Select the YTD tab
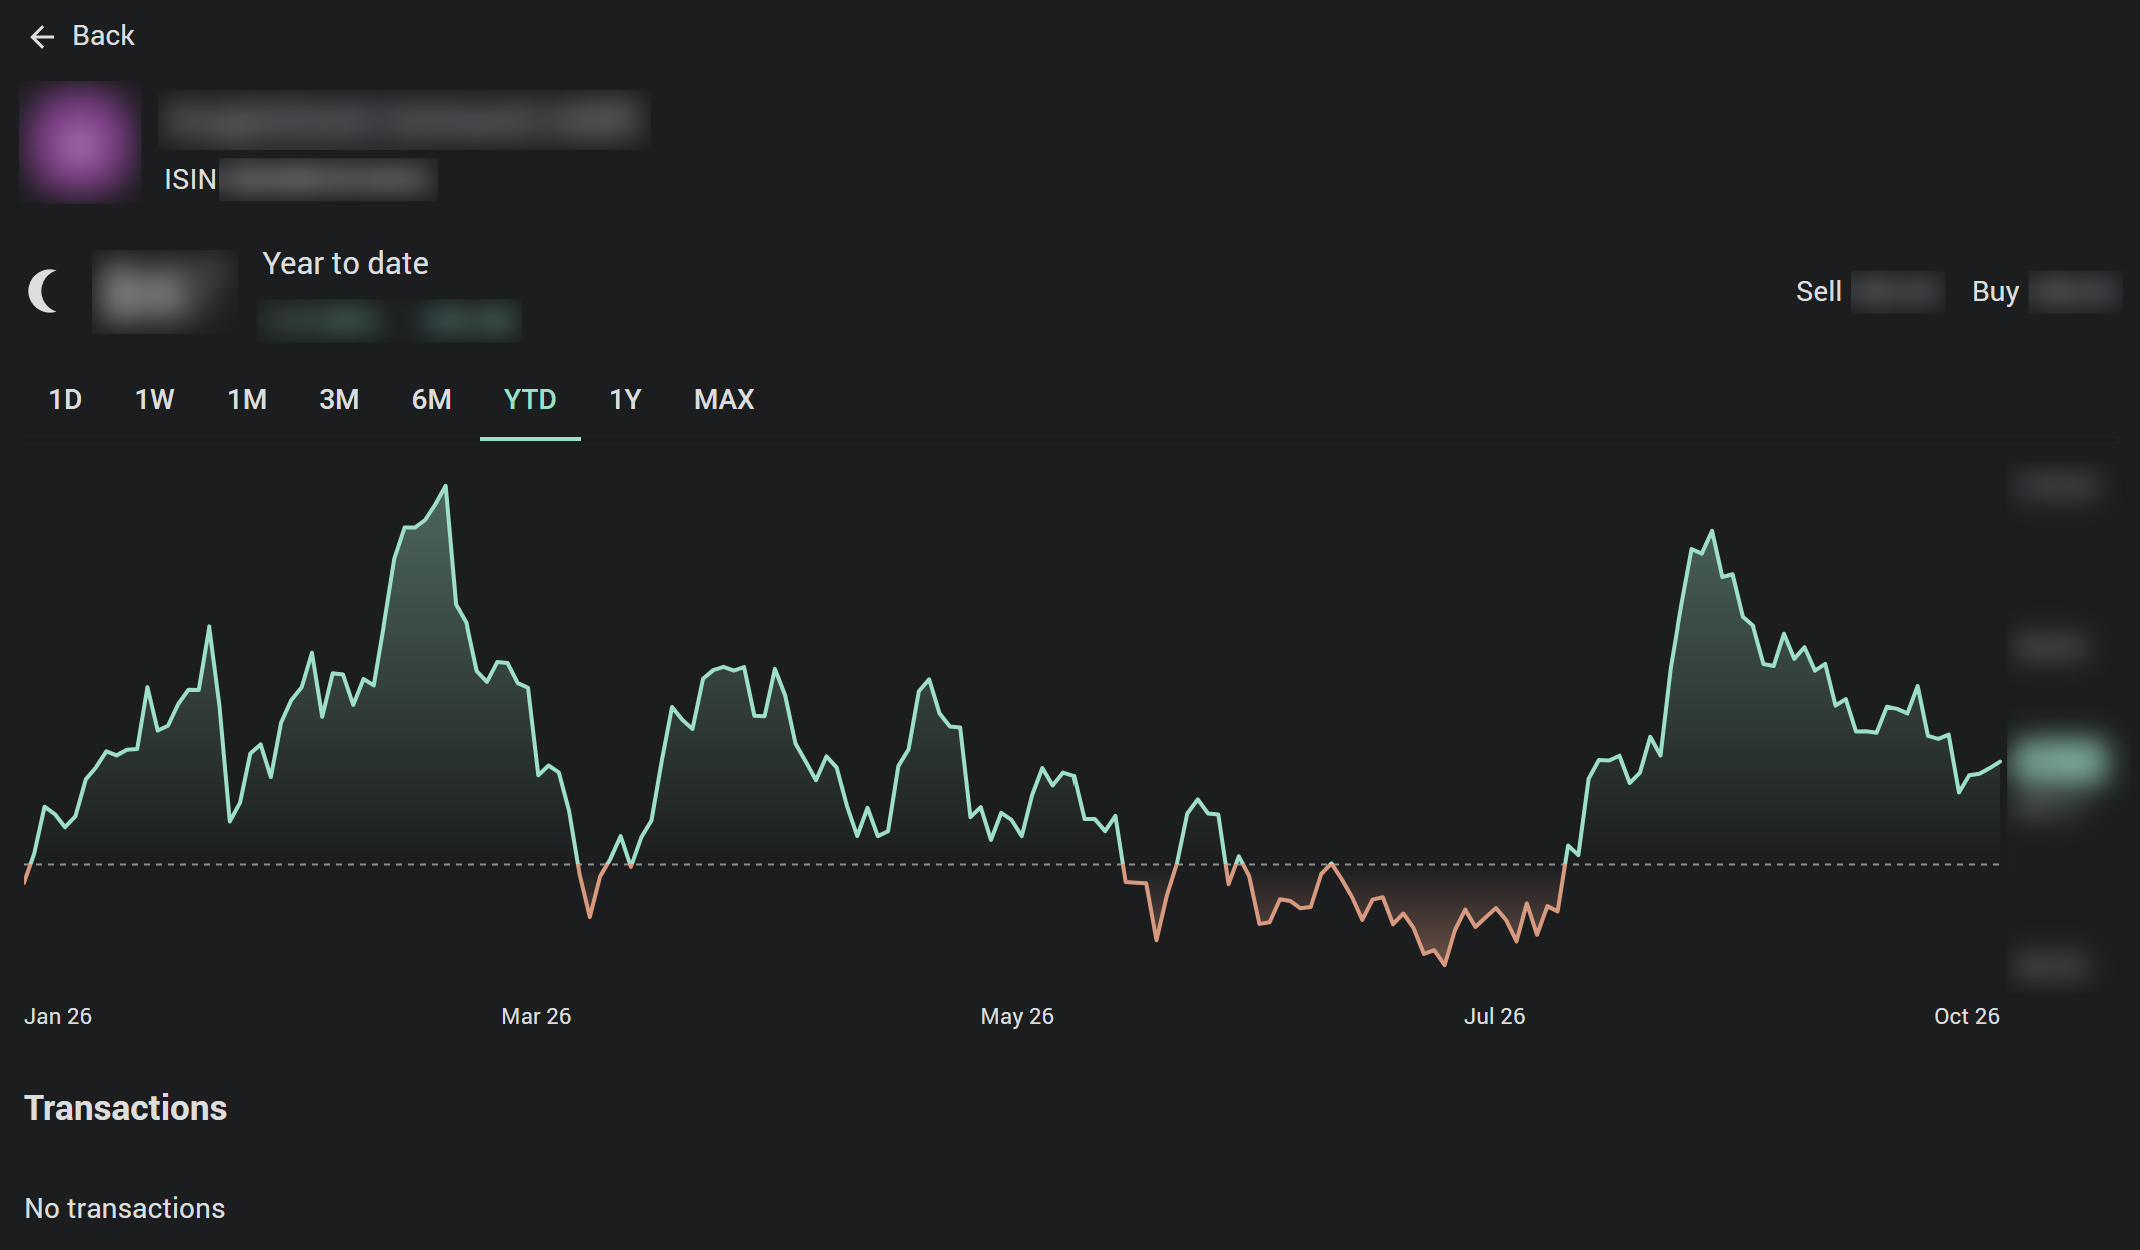Screen dimensions: 2140x1250 530,400
